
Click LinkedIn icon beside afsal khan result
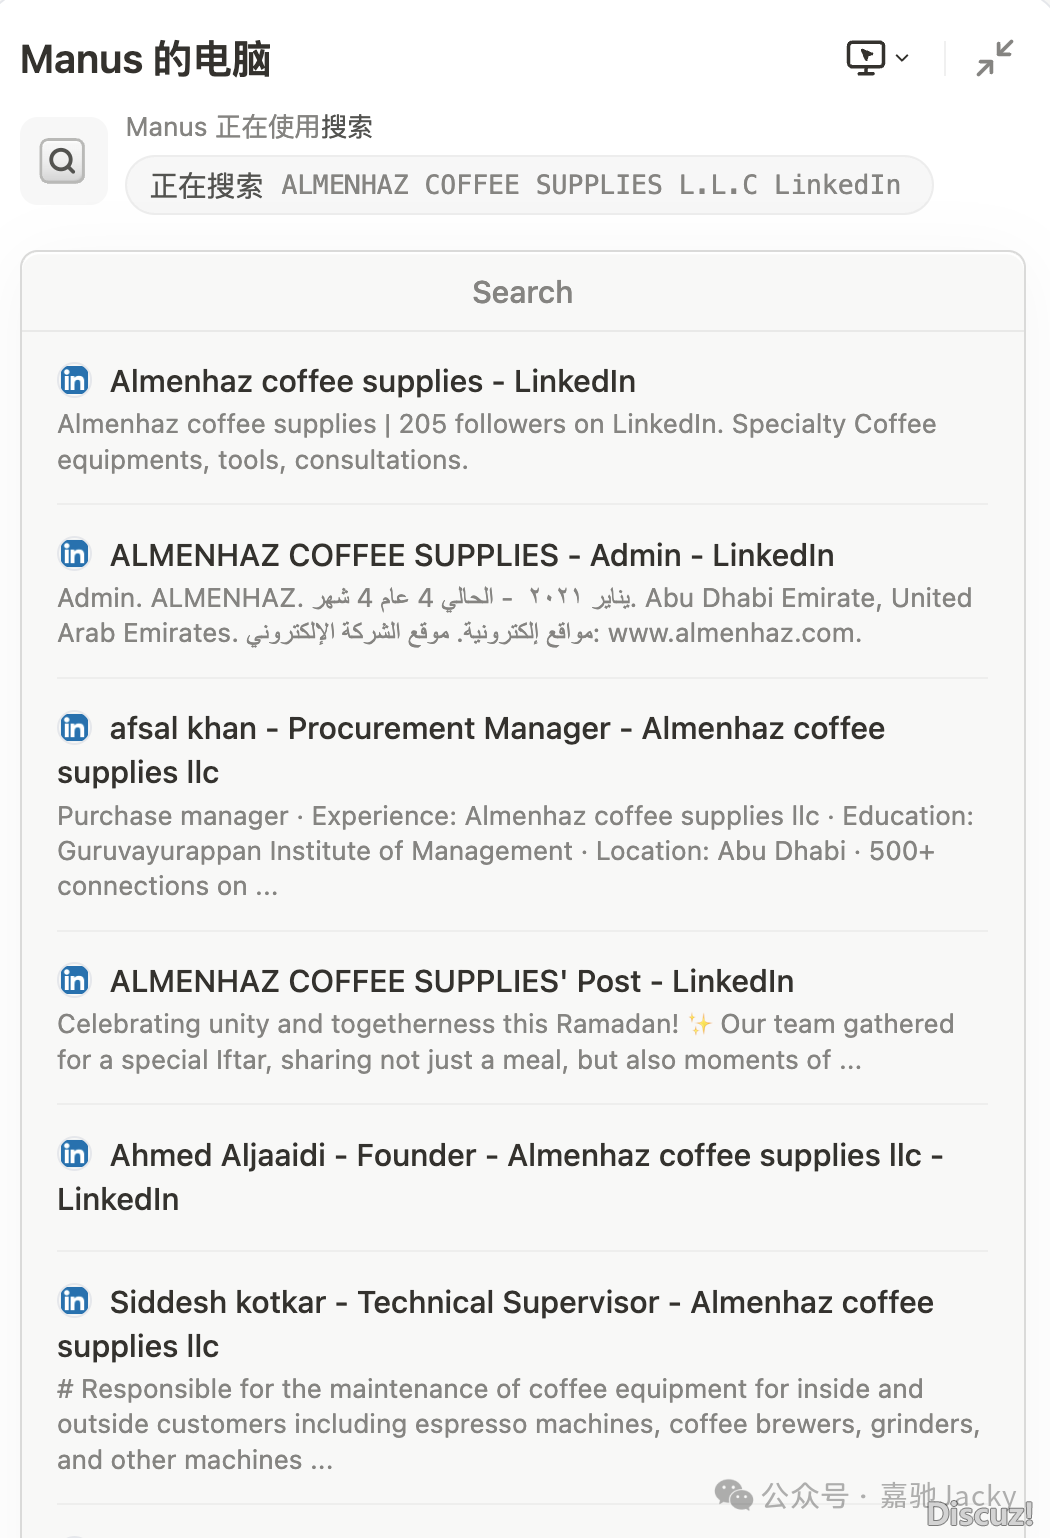pos(75,727)
